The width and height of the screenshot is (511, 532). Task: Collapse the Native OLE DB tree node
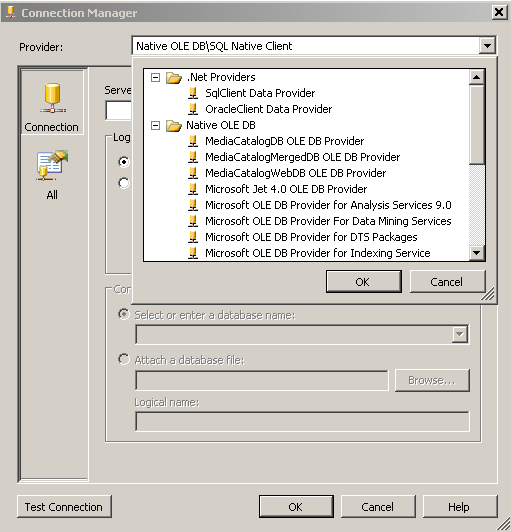pyautogui.click(x=155, y=126)
